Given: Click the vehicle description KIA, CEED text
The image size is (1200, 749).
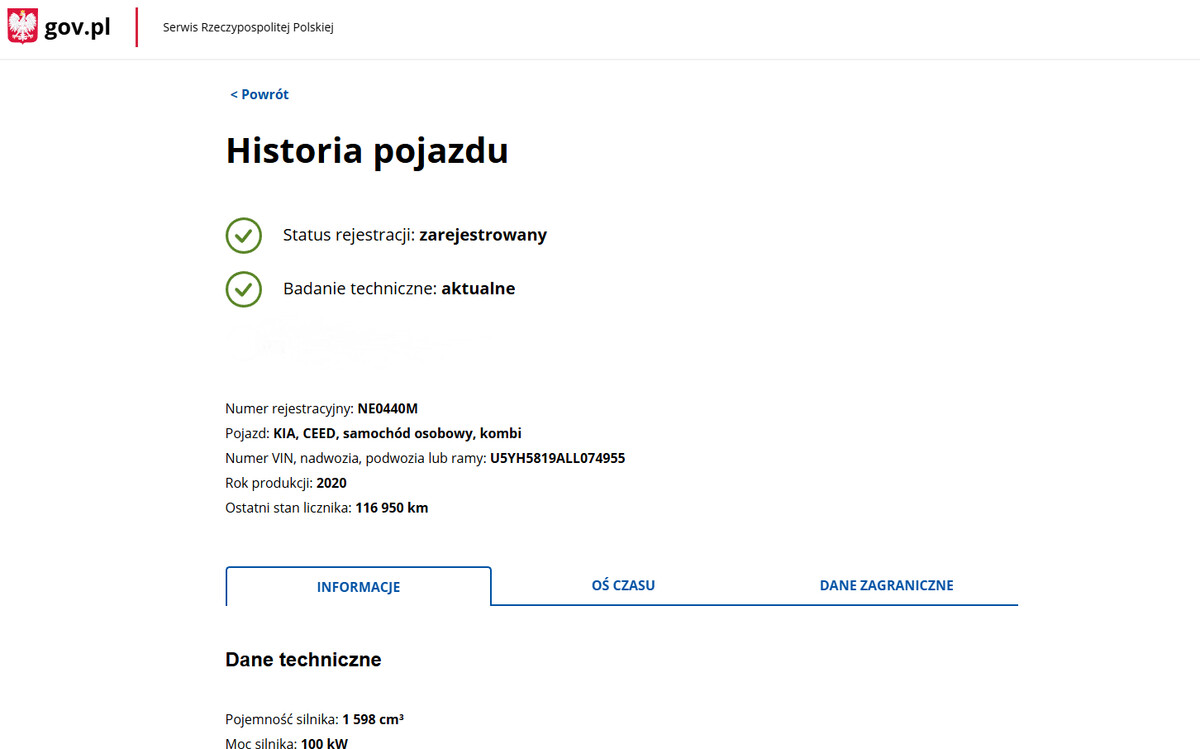Looking at the screenshot, I should click(x=397, y=434).
